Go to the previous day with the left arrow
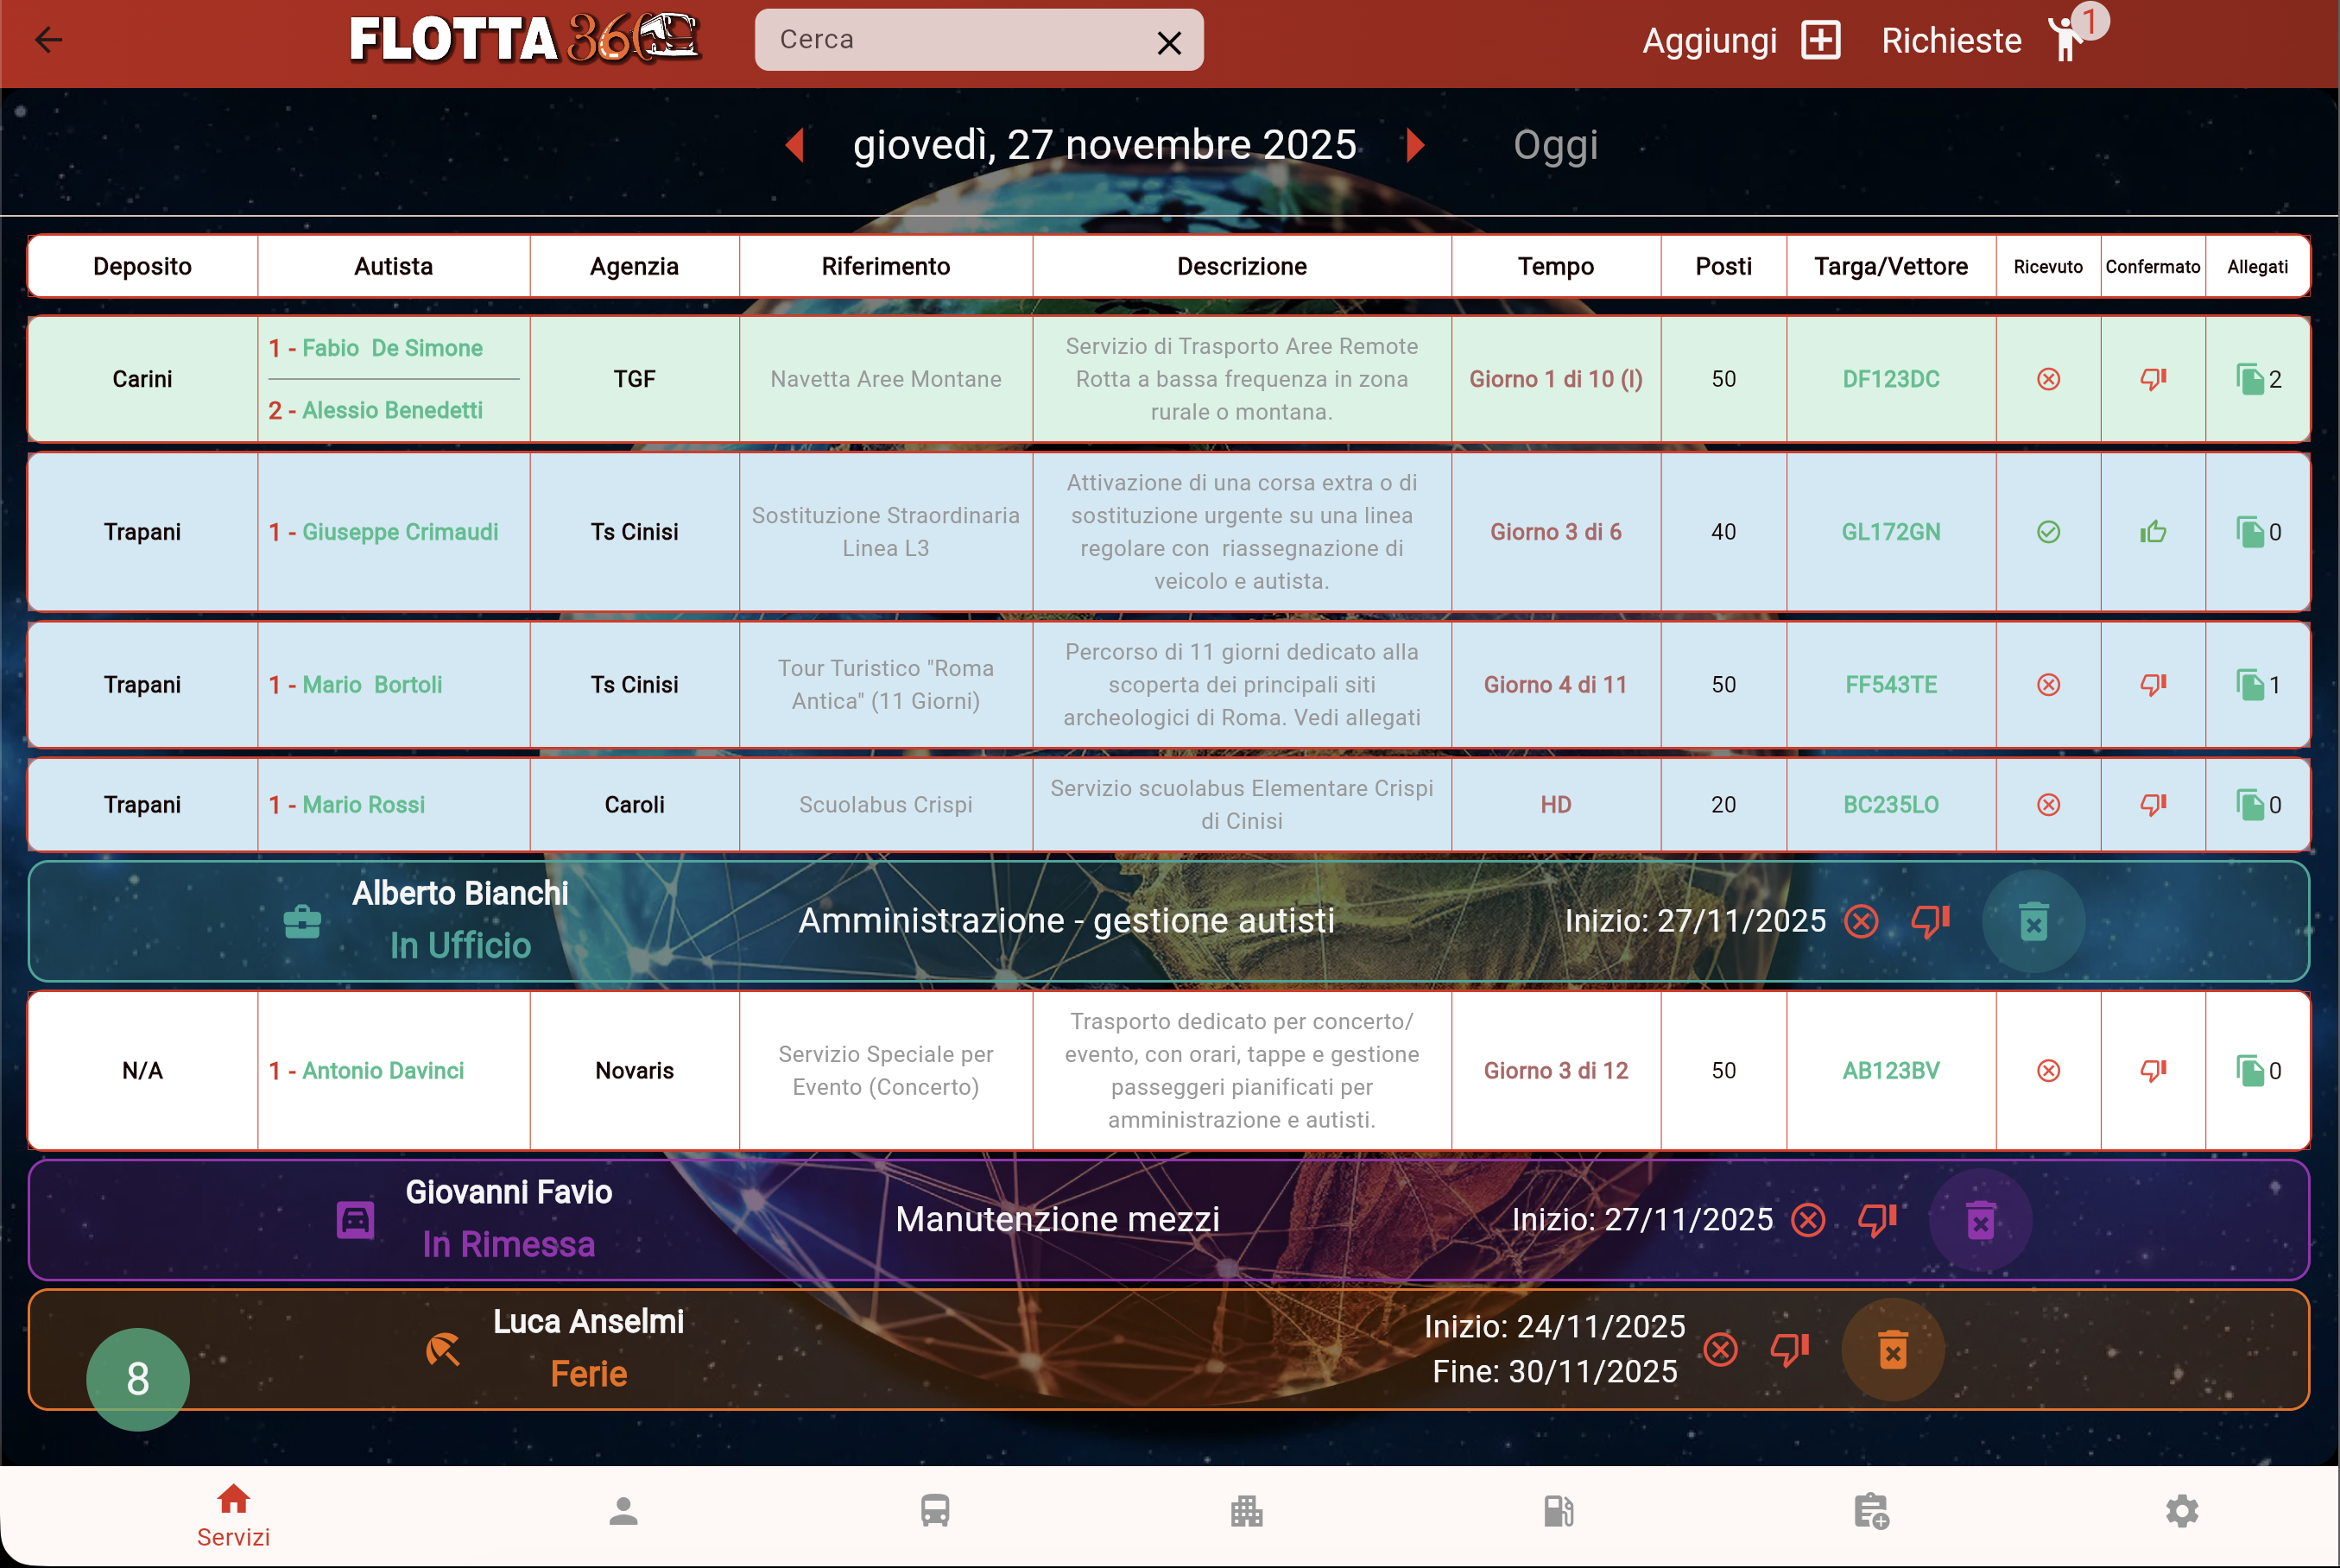This screenshot has width=2340, height=1568. click(x=795, y=144)
